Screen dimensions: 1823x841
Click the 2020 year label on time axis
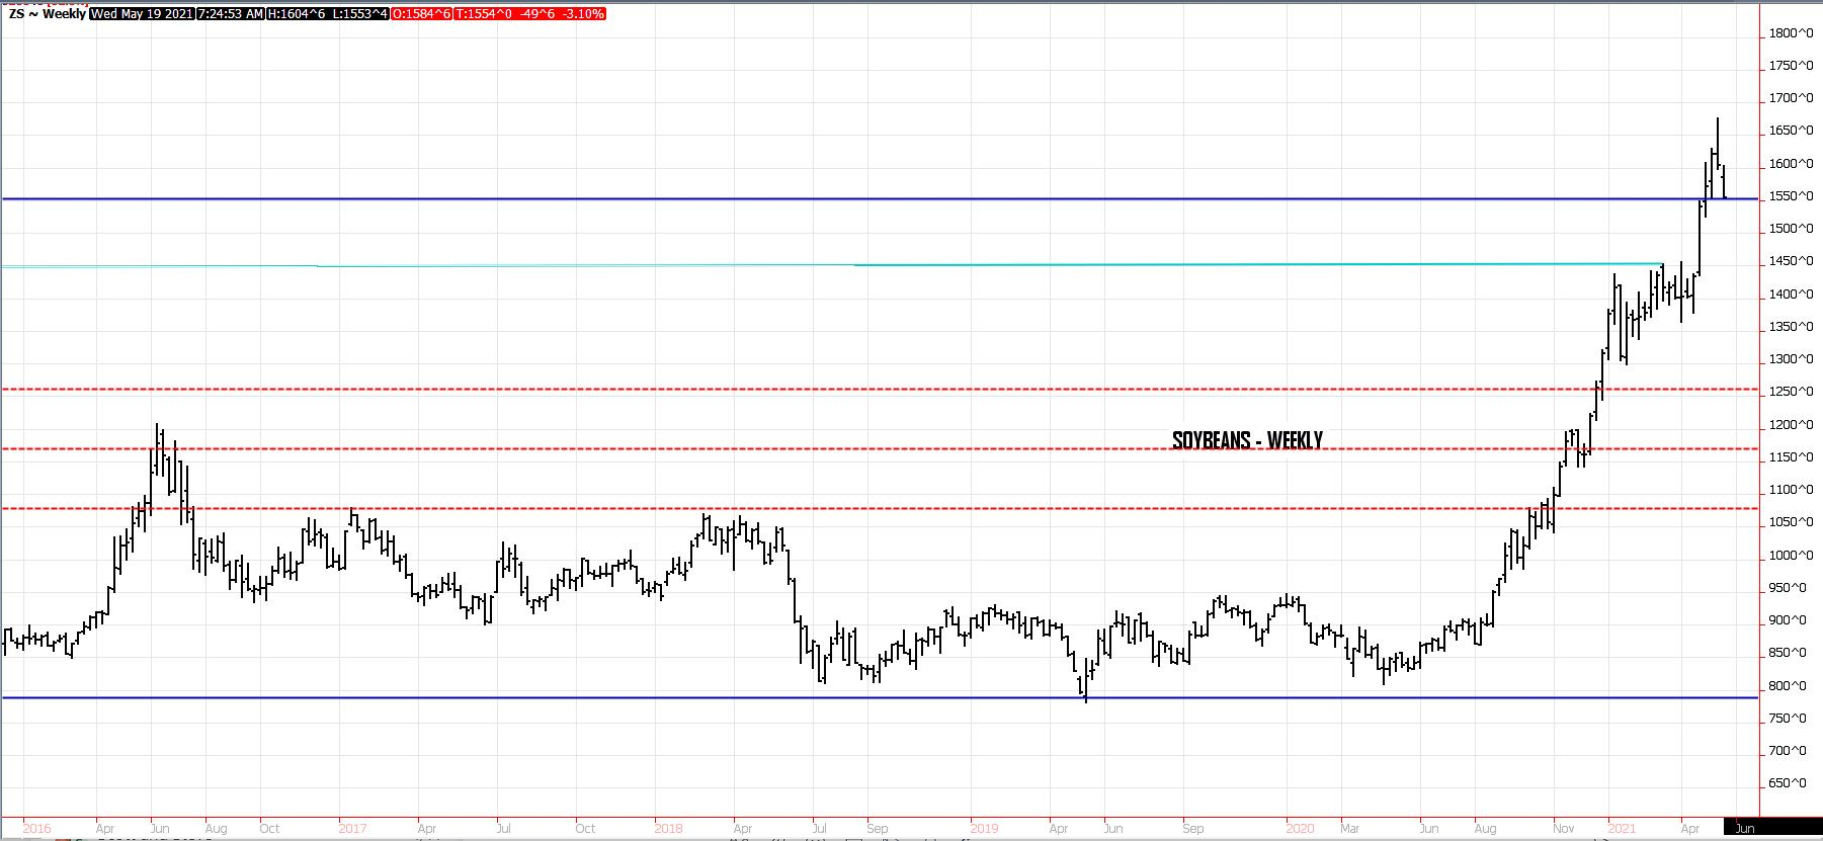point(1300,828)
